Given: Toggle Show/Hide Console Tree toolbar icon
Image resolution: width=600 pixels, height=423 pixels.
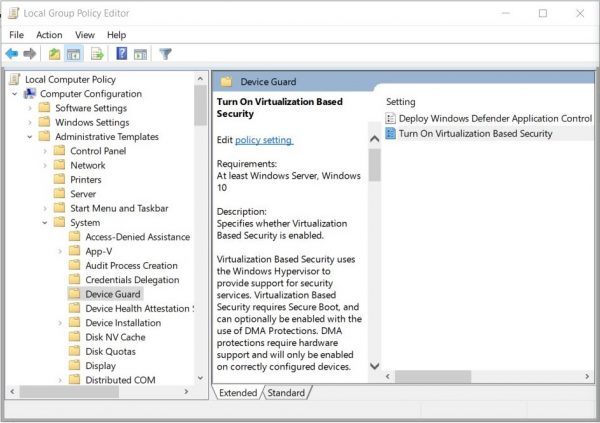Looking at the screenshot, I should (x=75, y=54).
